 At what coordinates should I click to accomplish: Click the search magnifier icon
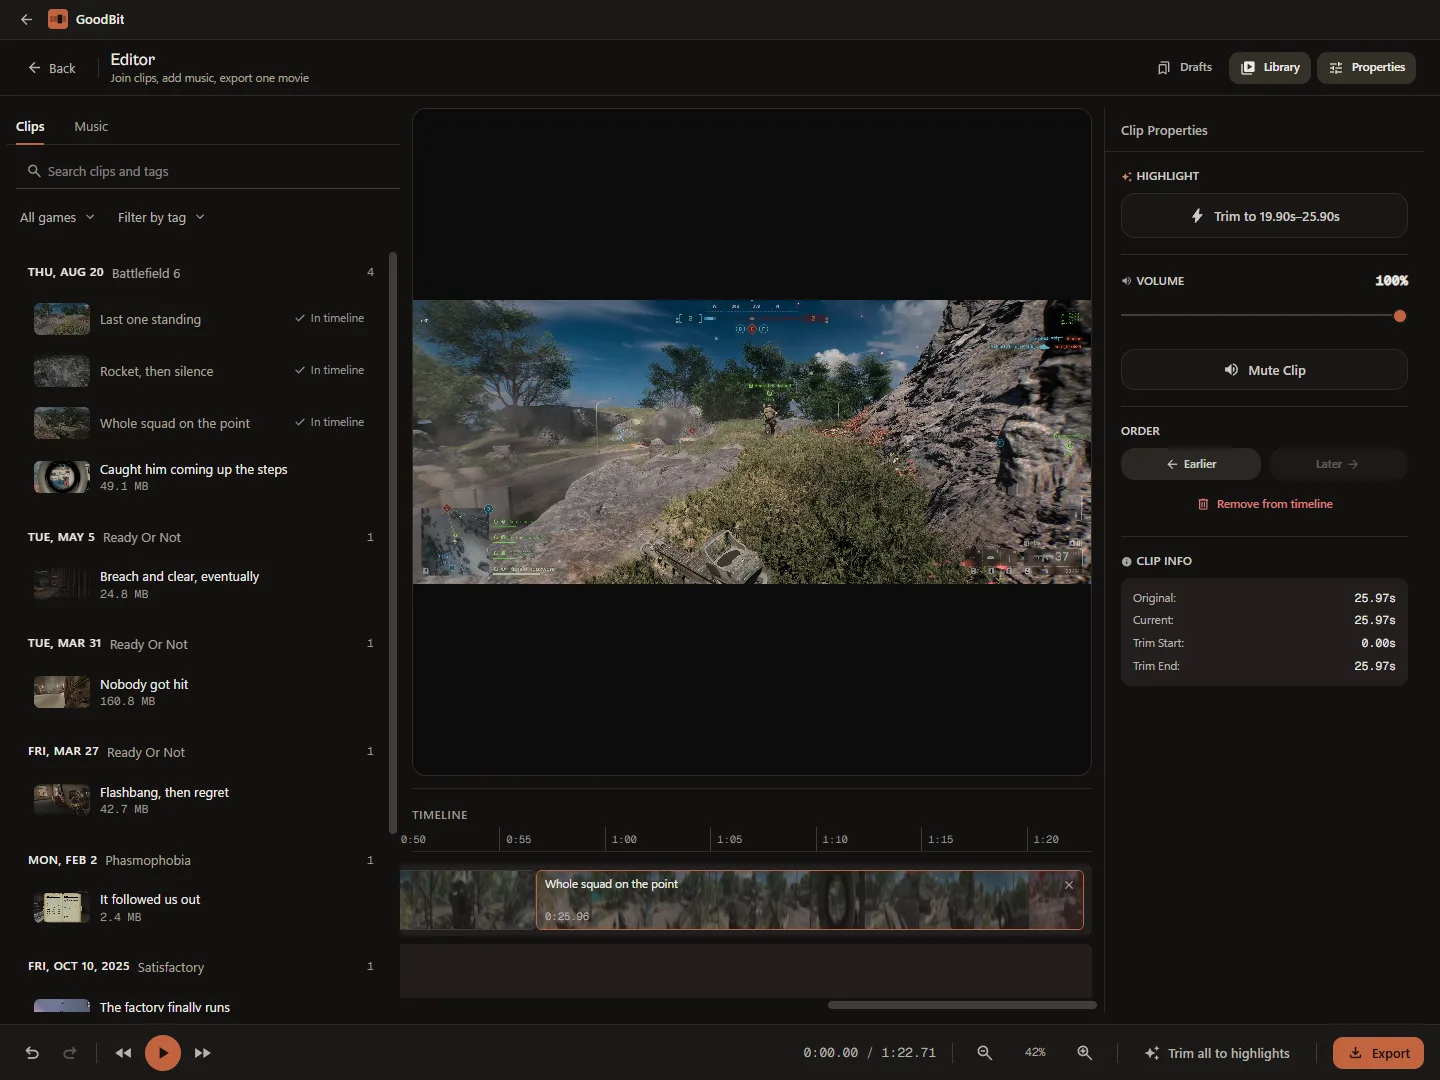(34, 171)
